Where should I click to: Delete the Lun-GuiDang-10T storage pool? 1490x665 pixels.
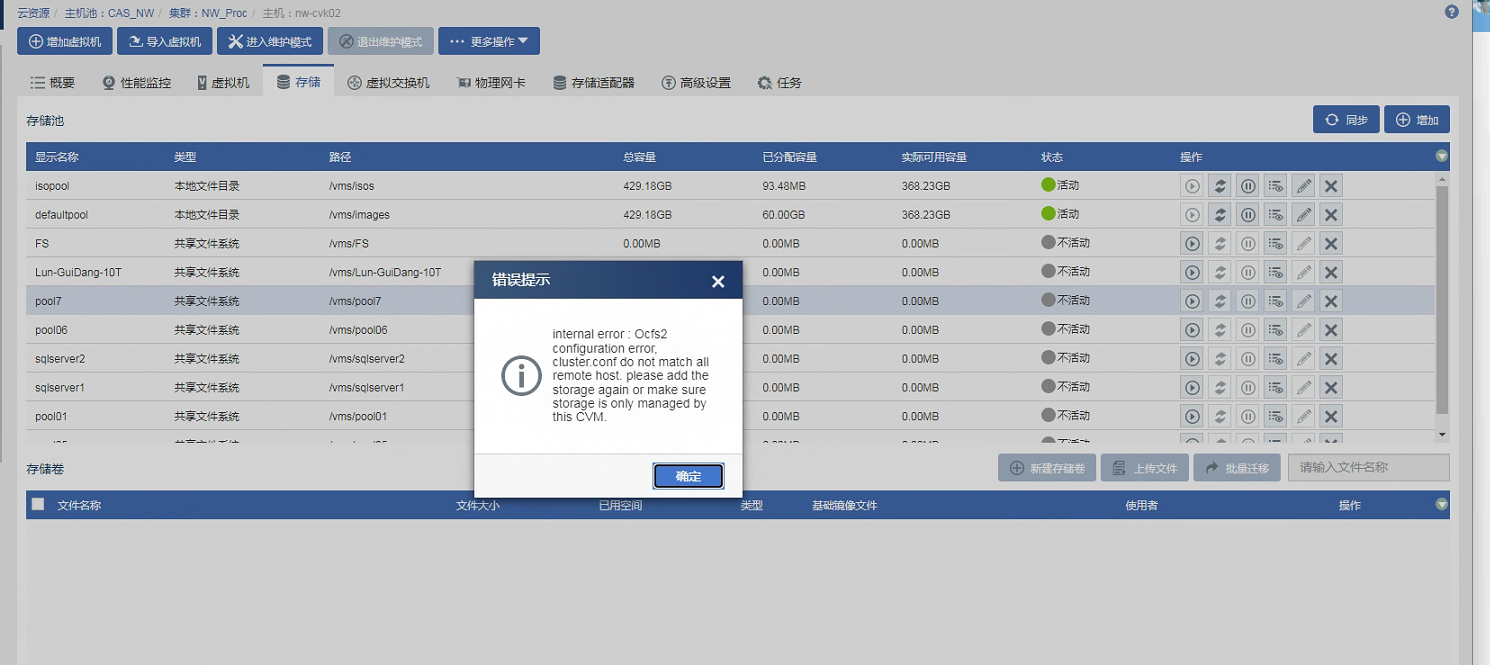coord(1331,272)
